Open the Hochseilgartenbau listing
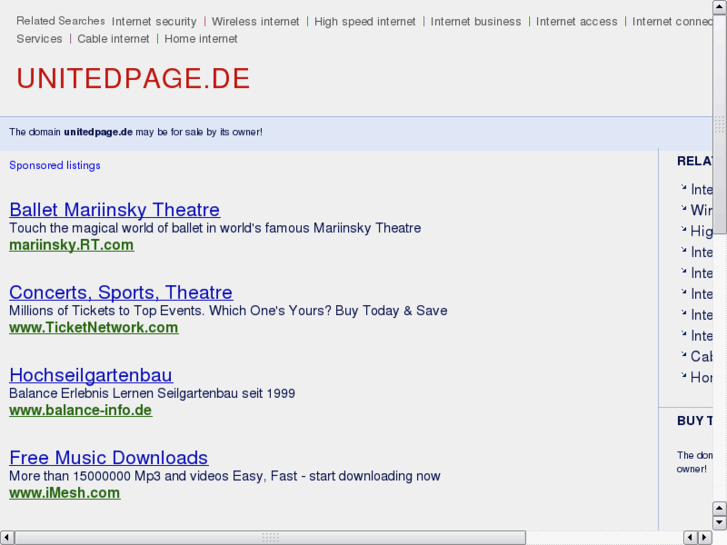This screenshot has width=727, height=545. (x=91, y=375)
